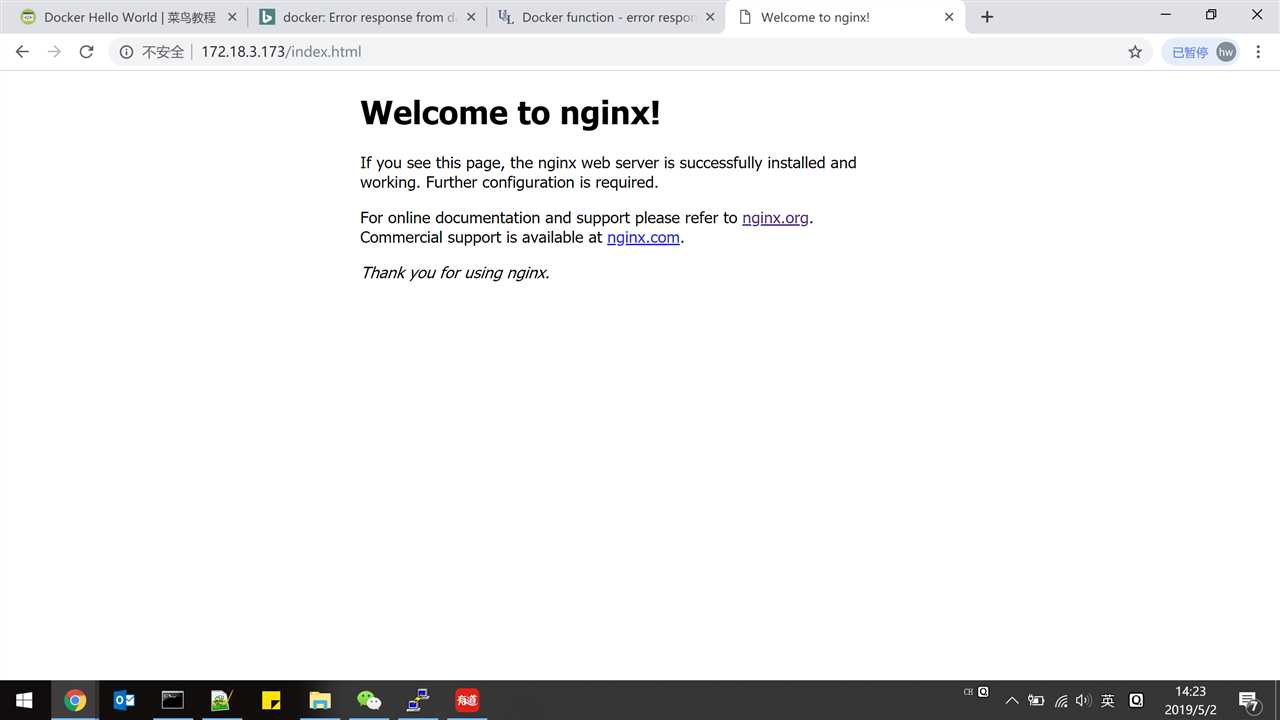Image resolution: width=1280 pixels, height=720 pixels.
Task: Click the 'Thank you for using nginx.' text
Action: [x=455, y=272]
